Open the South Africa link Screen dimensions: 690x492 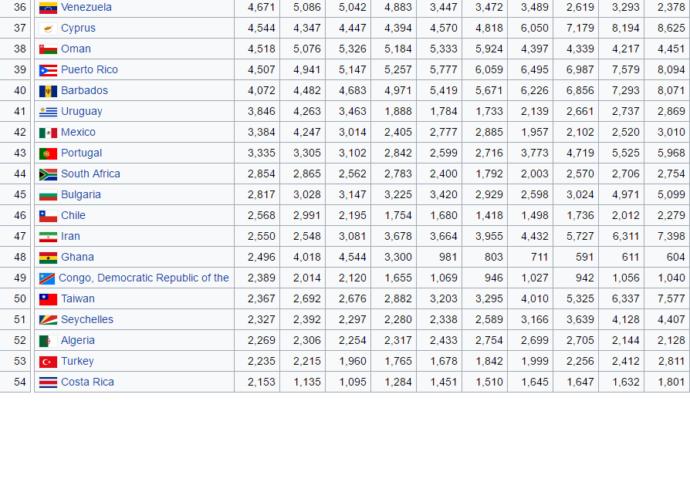pyautogui.click(x=91, y=174)
